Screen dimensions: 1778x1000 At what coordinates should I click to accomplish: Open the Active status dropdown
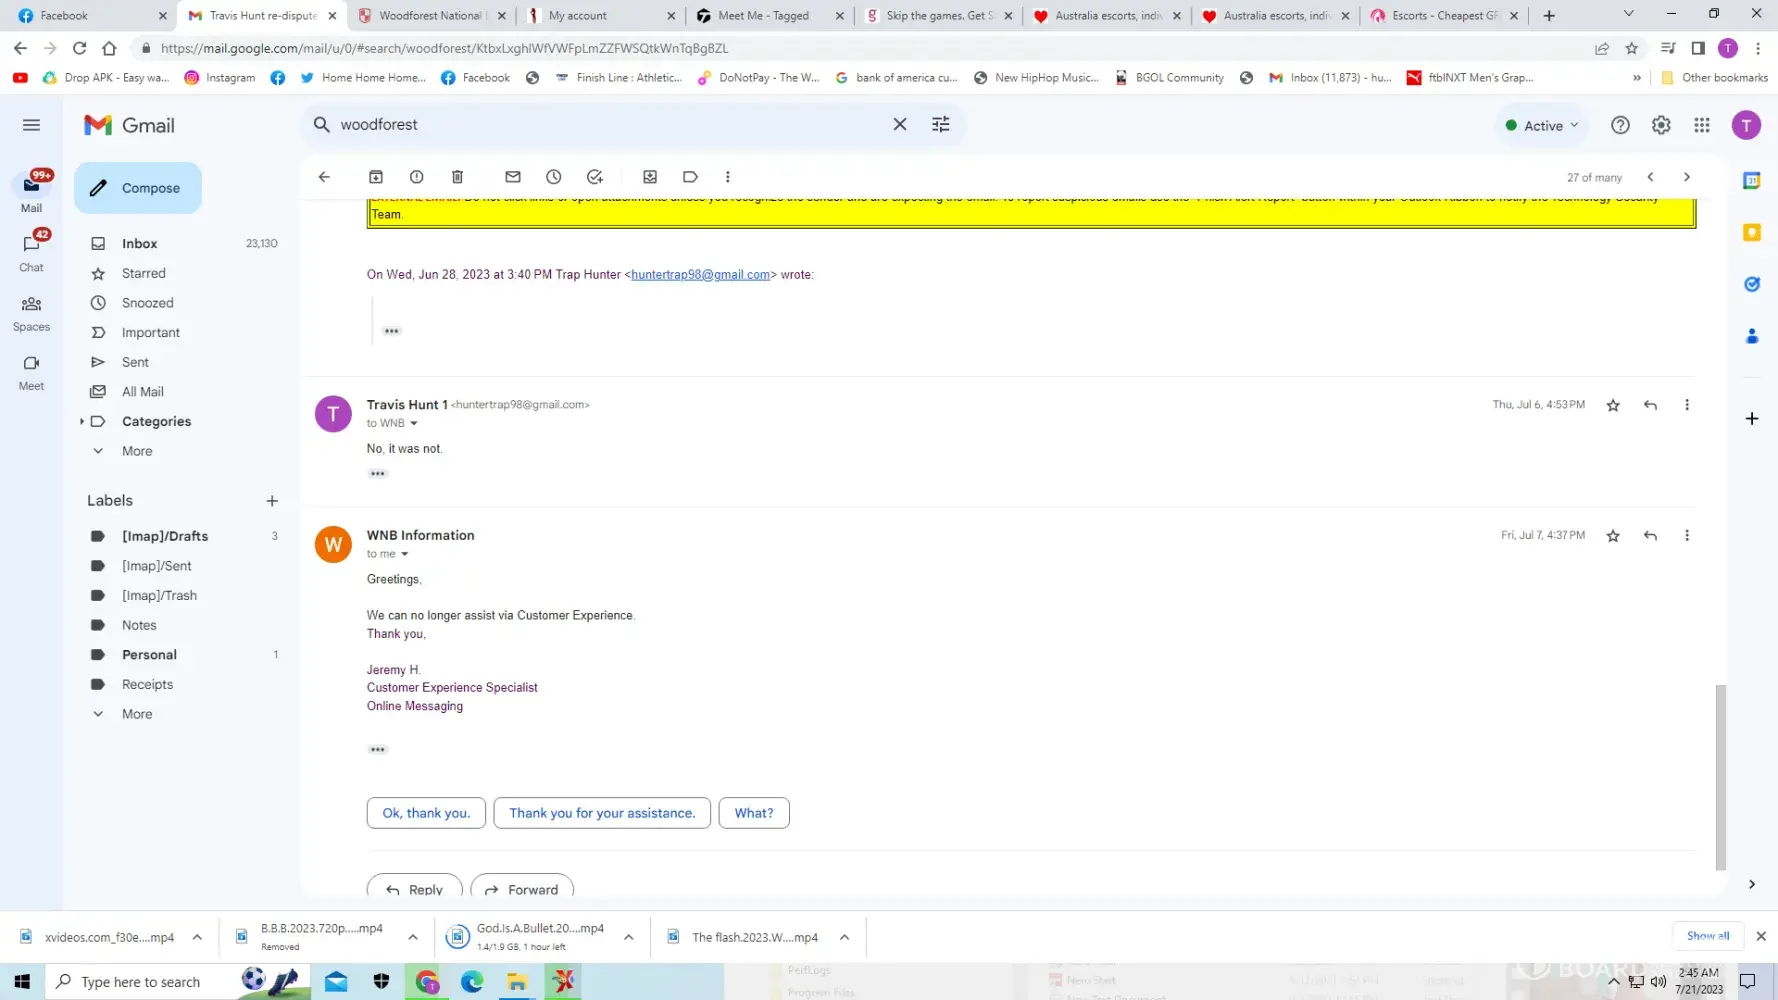pos(1542,126)
